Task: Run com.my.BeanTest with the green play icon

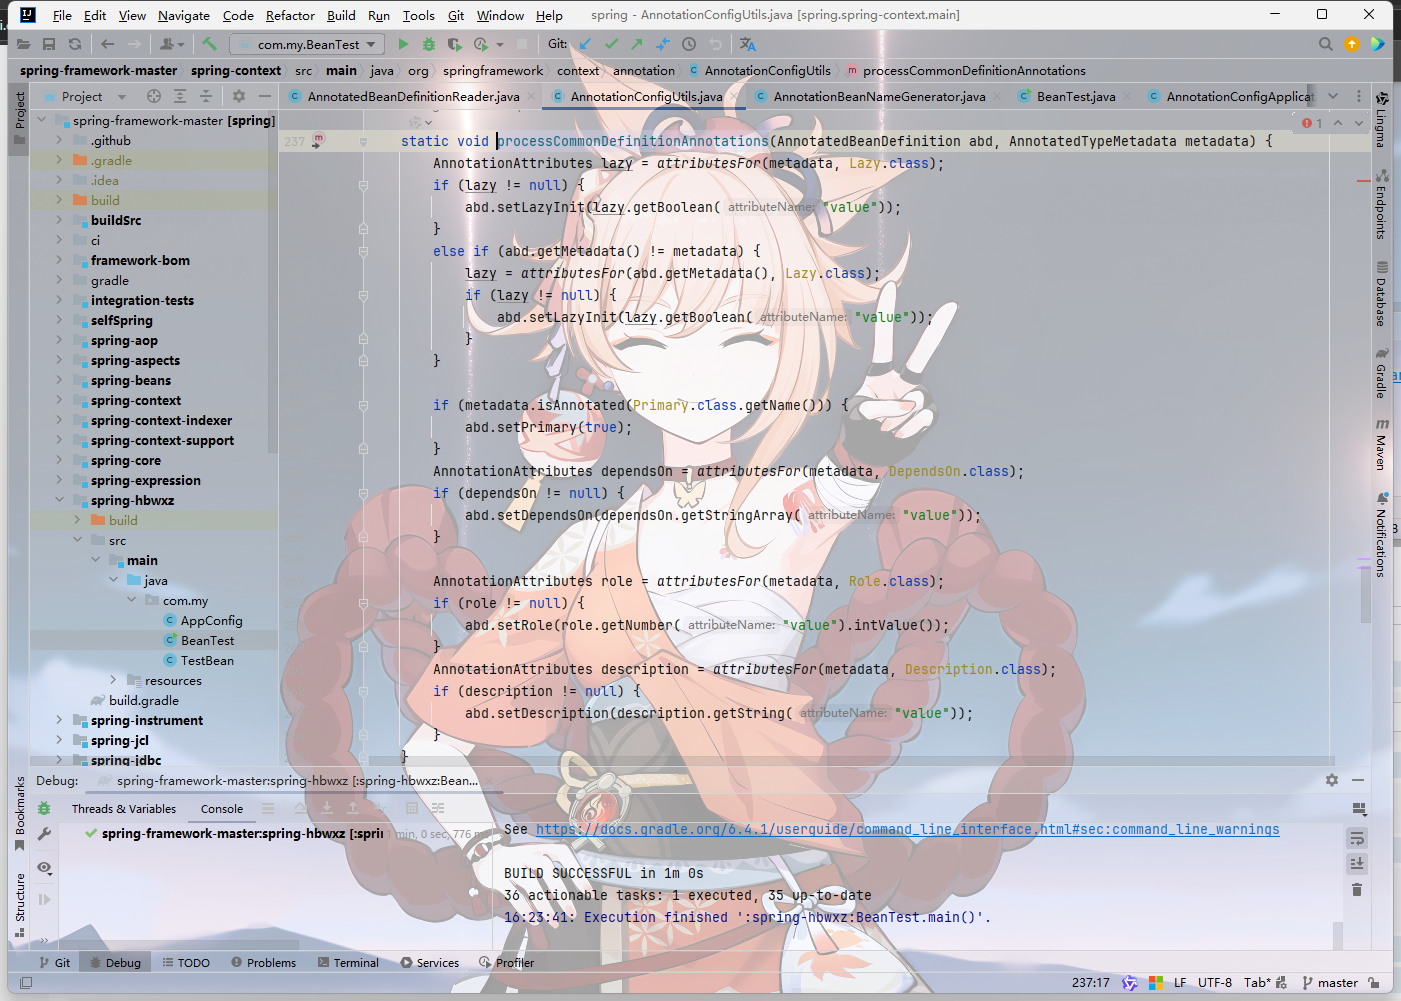Action: pyautogui.click(x=403, y=44)
